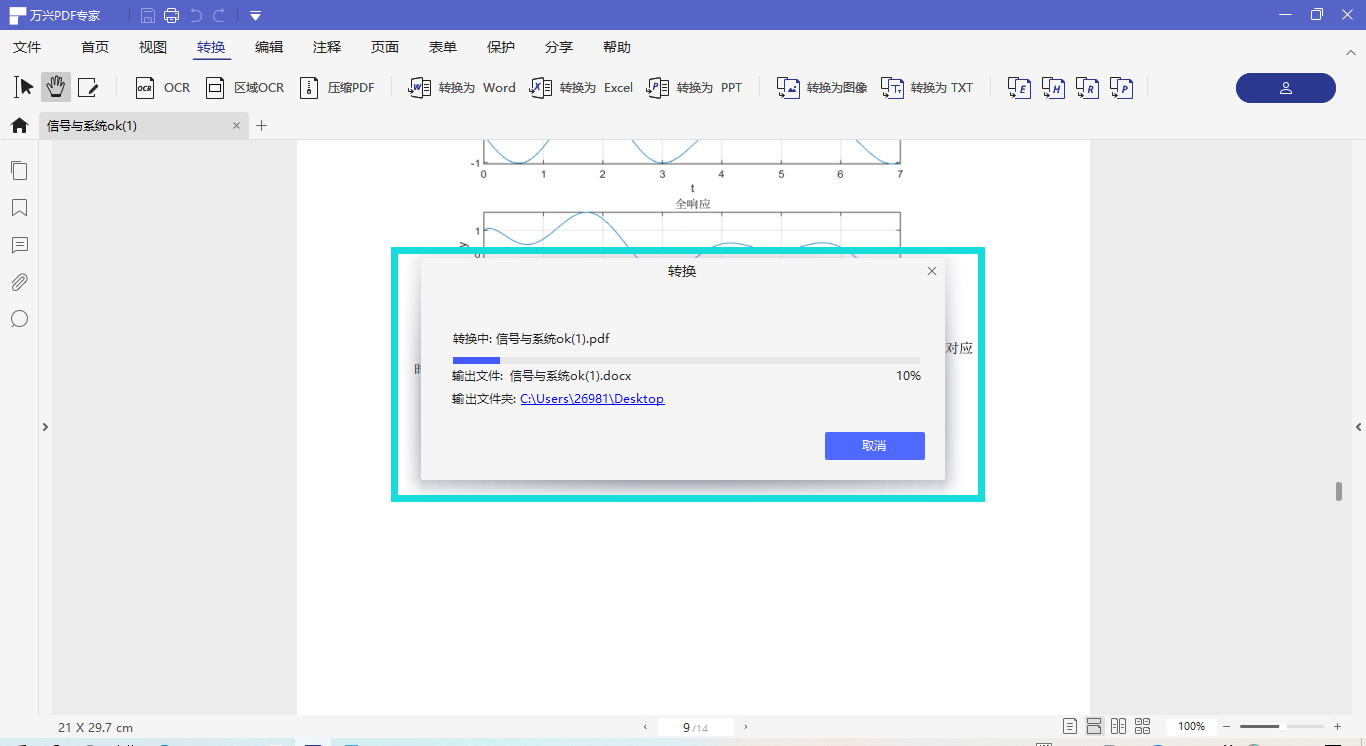Click the 区域OCR tool
Image resolution: width=1366 pixels, height=746 pixels.
pos(245,88)
